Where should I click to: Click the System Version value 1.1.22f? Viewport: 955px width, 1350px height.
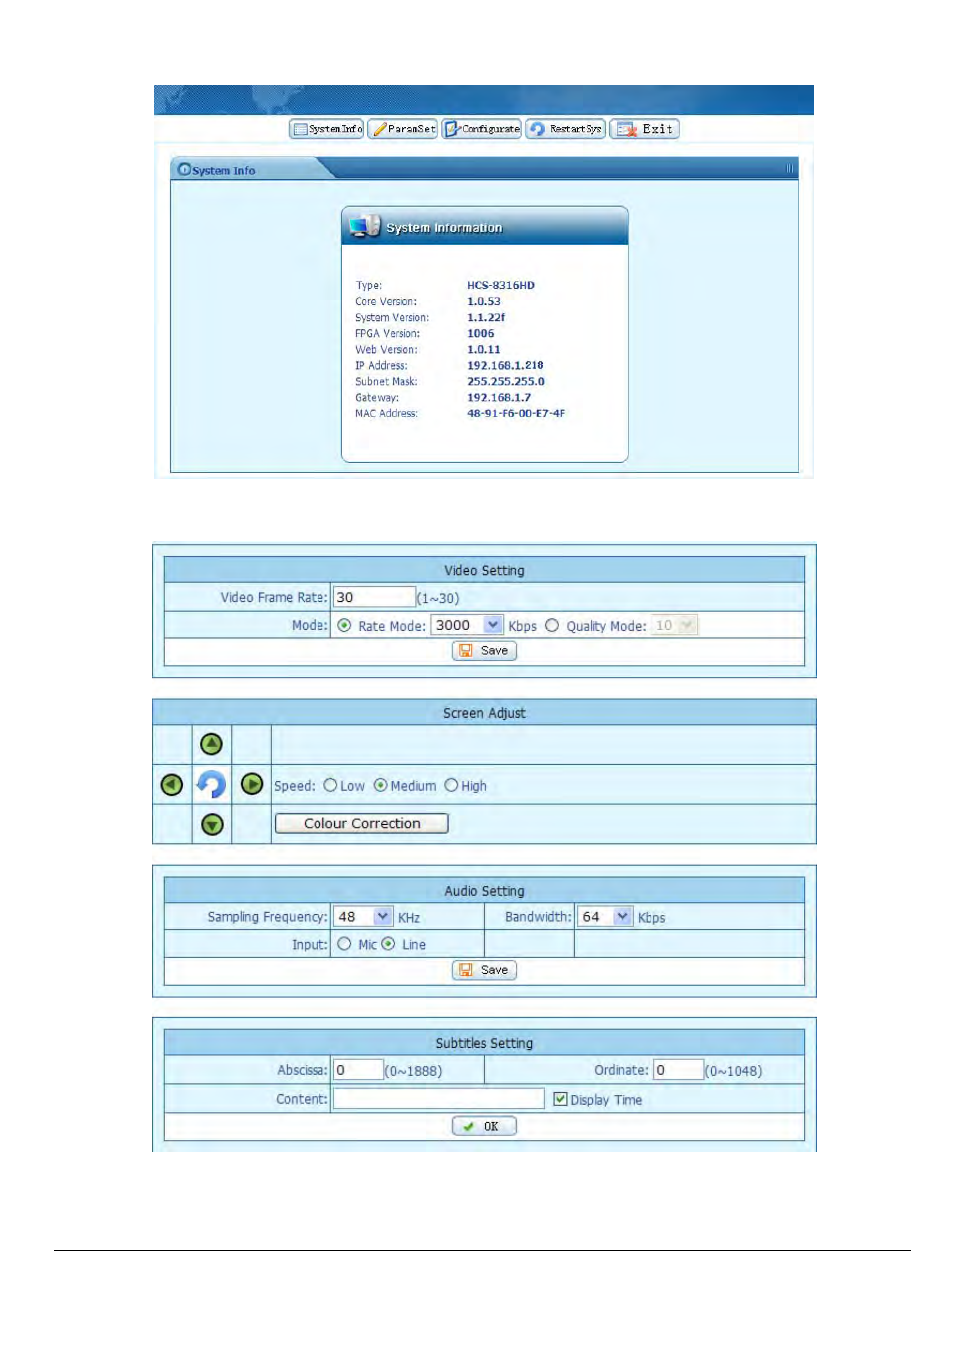point(486,317)
